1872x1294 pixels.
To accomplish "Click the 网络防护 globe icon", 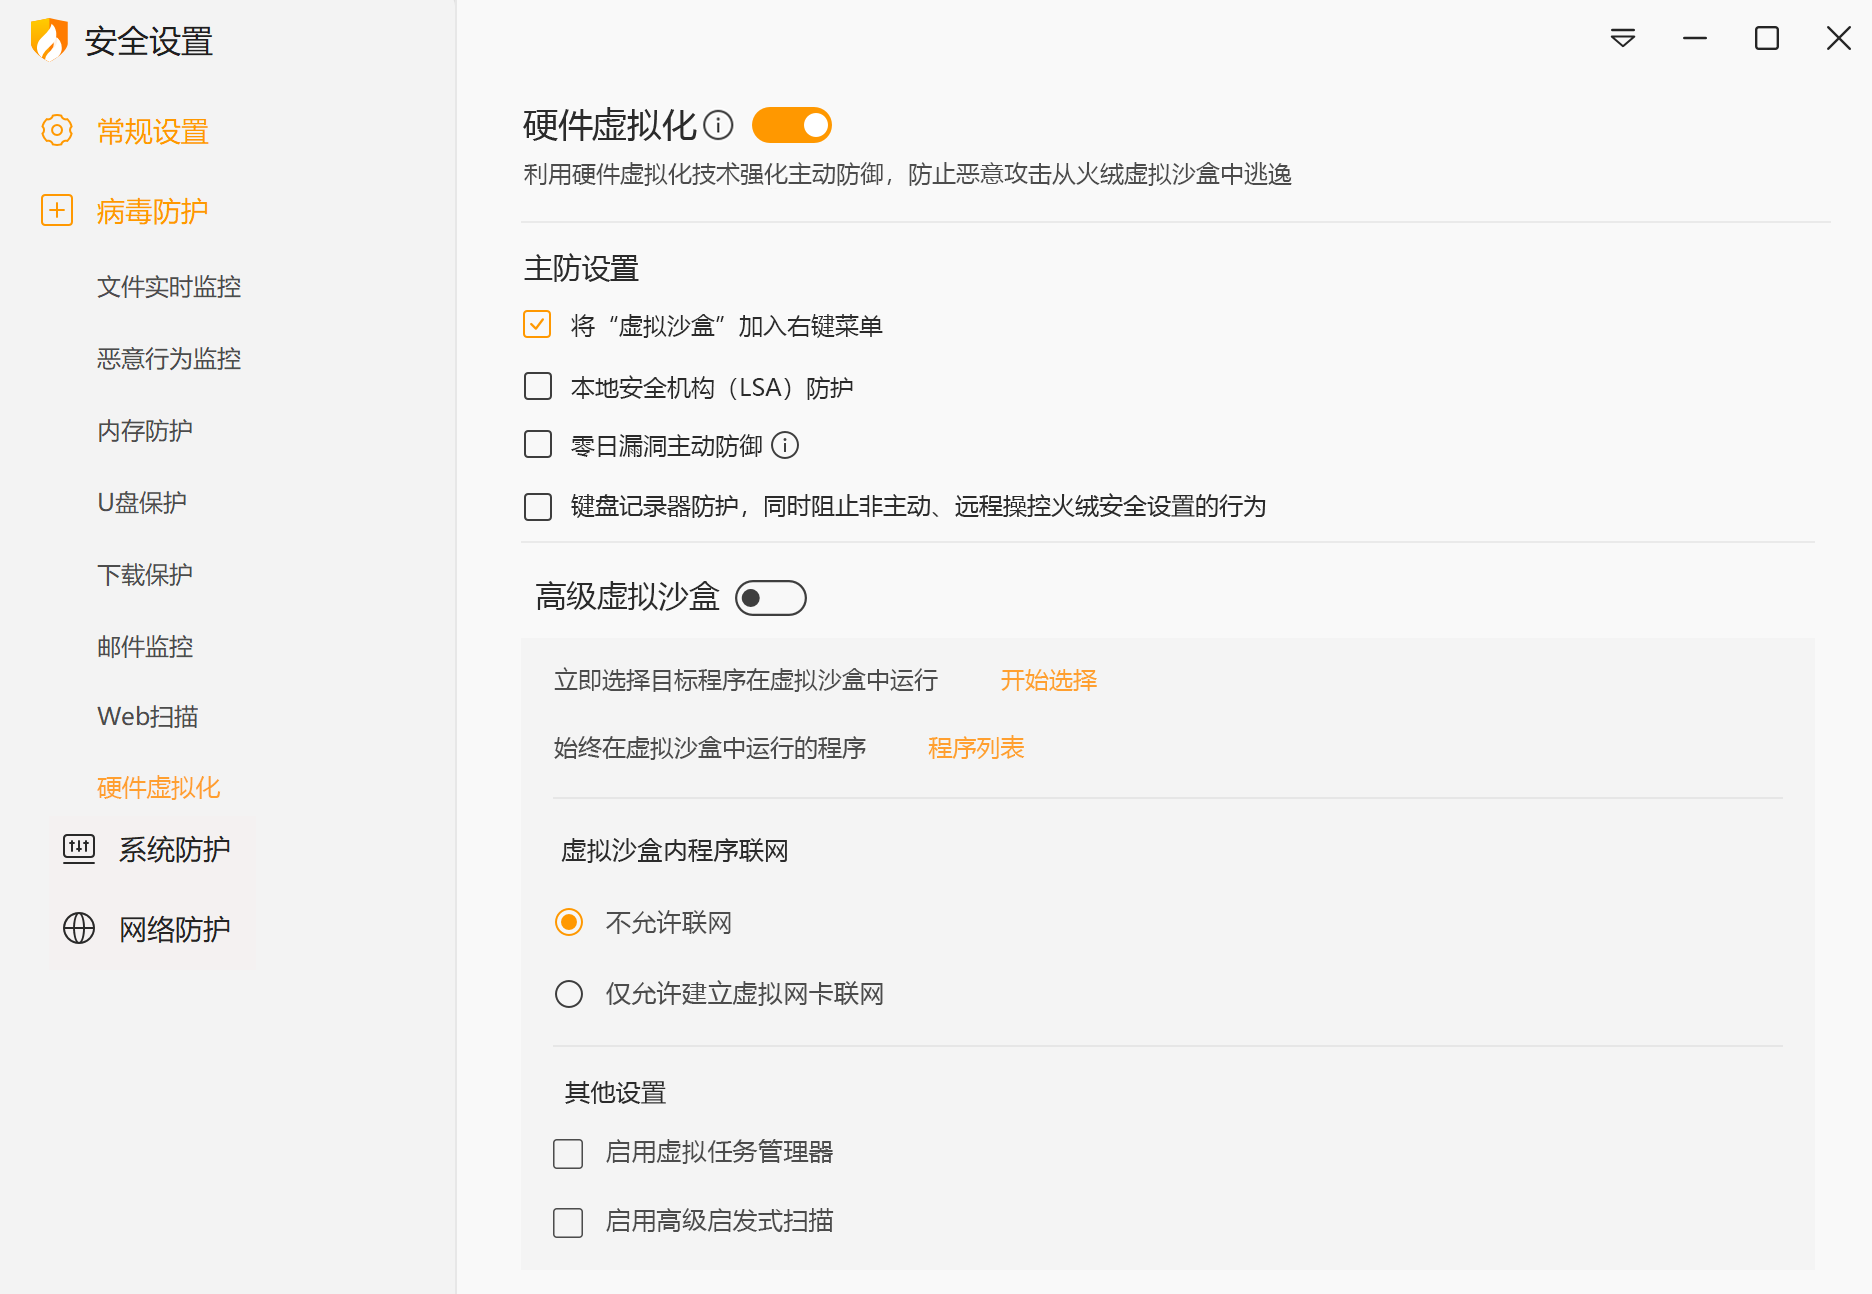I will pos(79,929).
